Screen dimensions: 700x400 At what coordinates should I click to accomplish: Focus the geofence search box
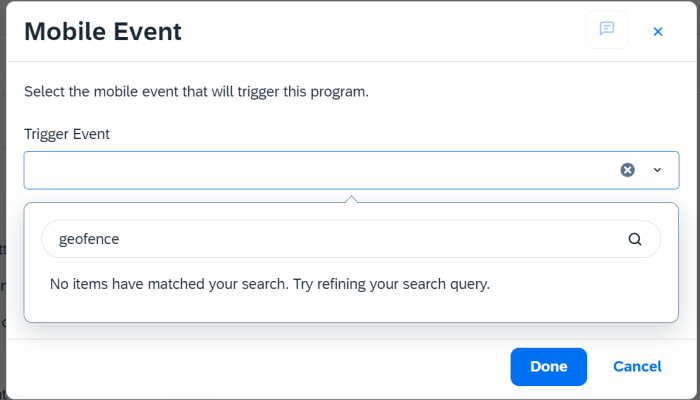[x=351, y=239]
